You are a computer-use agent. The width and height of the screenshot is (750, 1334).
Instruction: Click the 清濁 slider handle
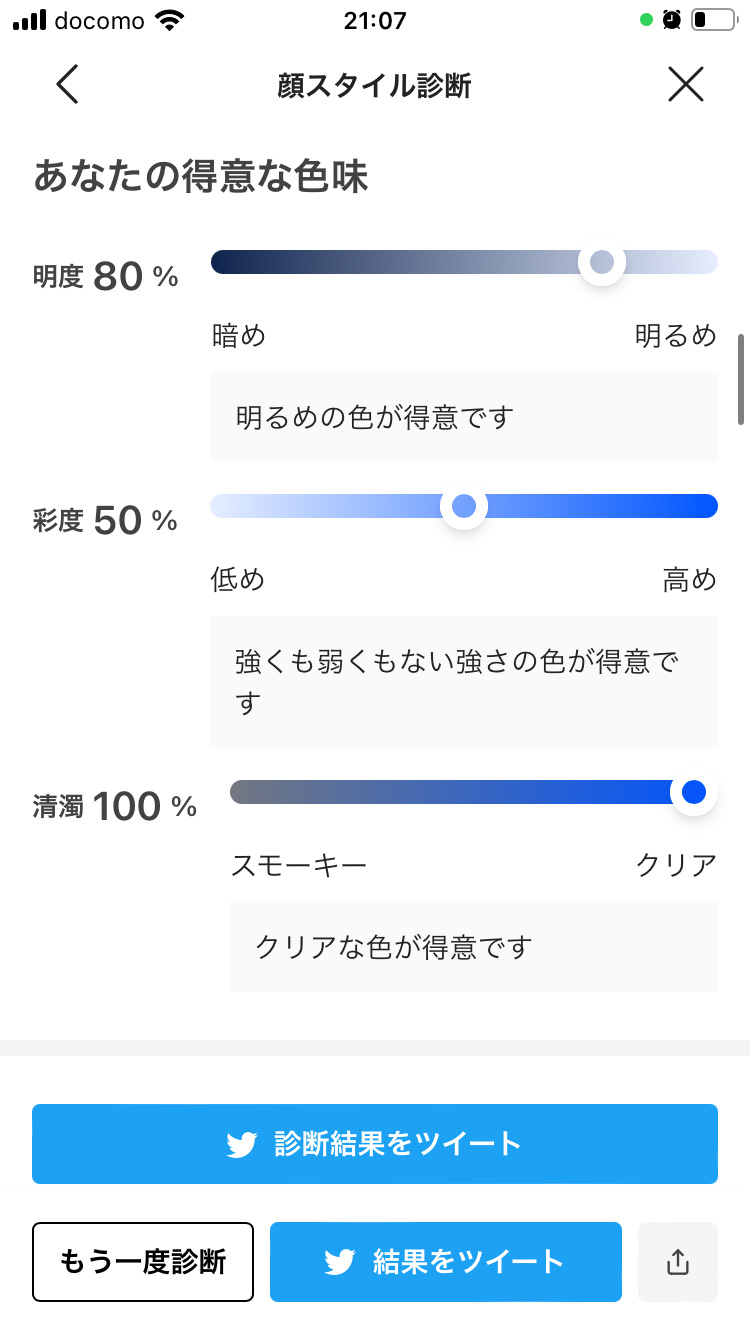(693, 793)
